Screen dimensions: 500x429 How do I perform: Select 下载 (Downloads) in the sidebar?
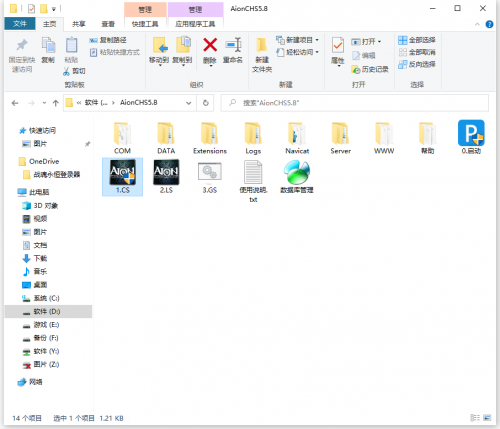35,258
